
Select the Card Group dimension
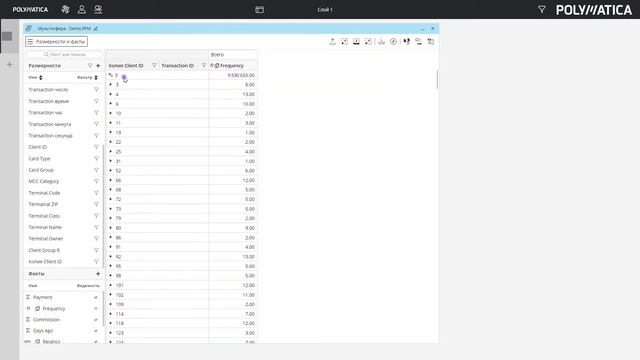click(41, 170)
